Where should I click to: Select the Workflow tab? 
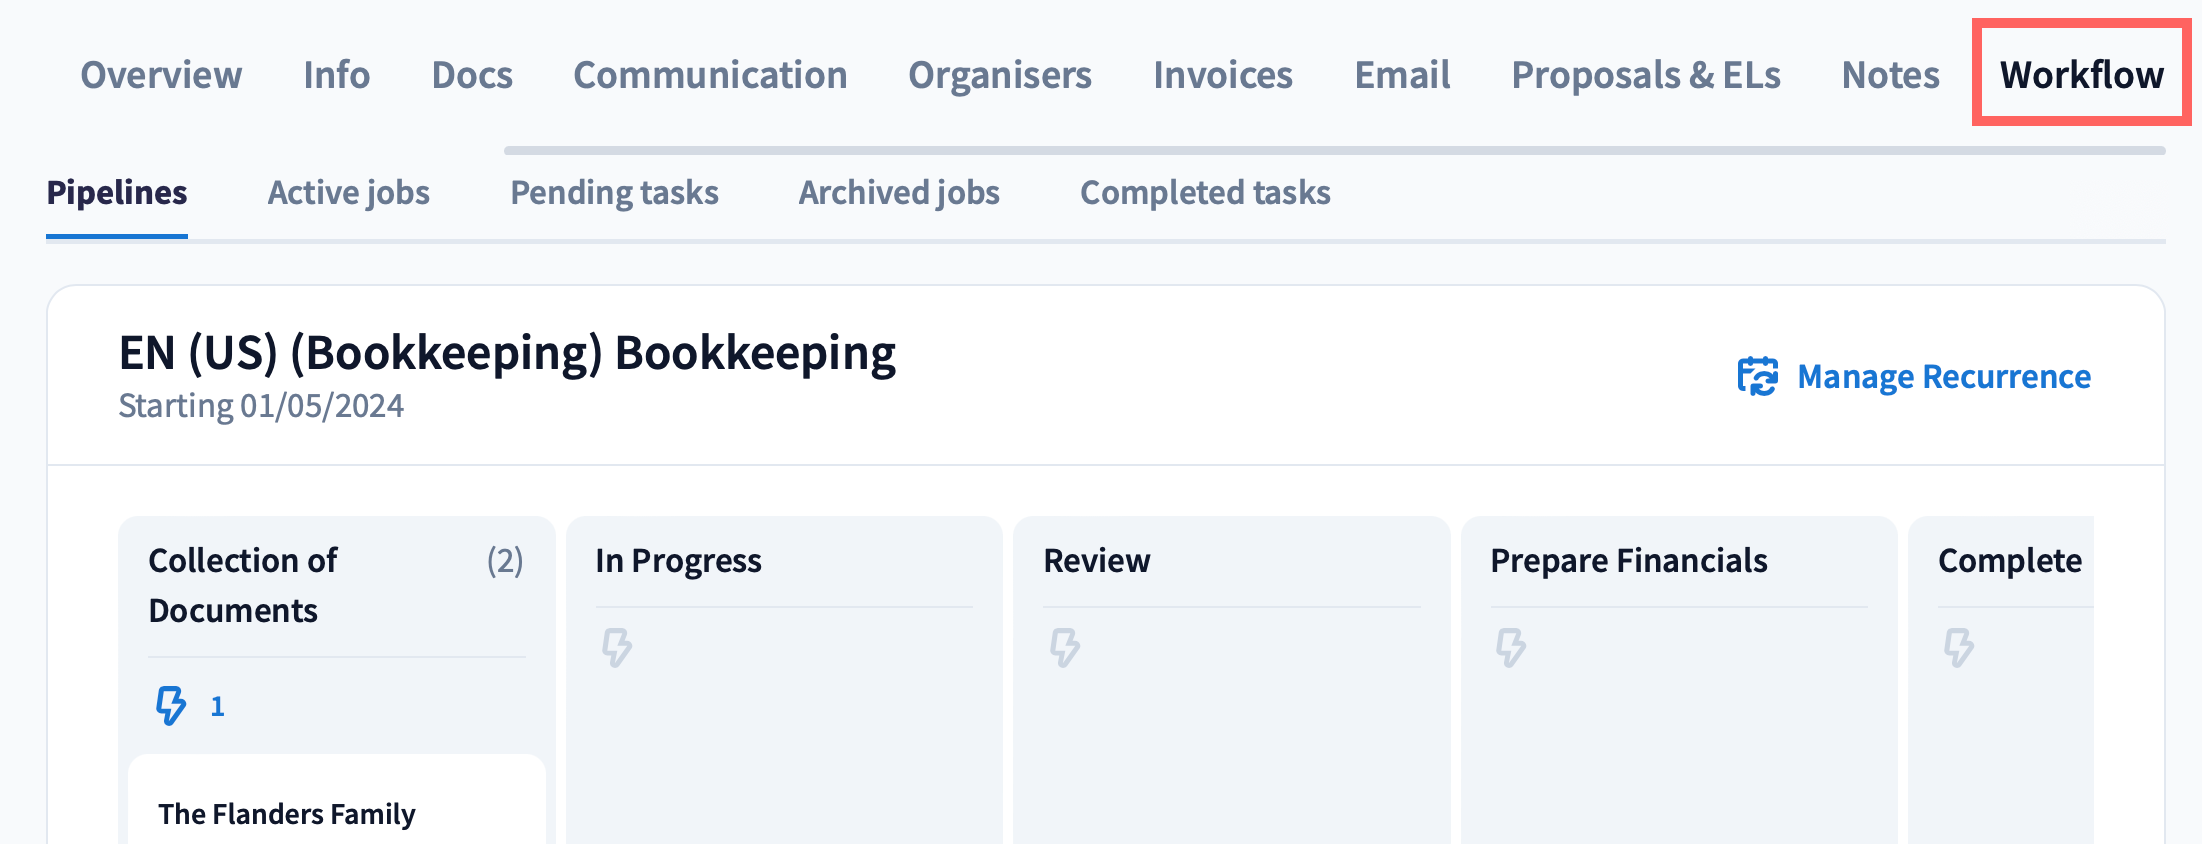click(2081, 75)
